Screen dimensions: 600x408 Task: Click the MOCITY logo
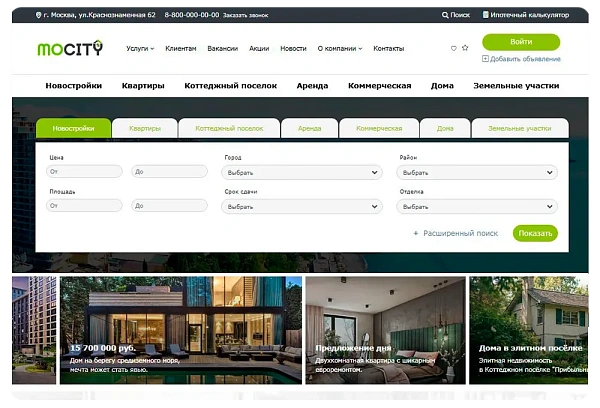70,48
